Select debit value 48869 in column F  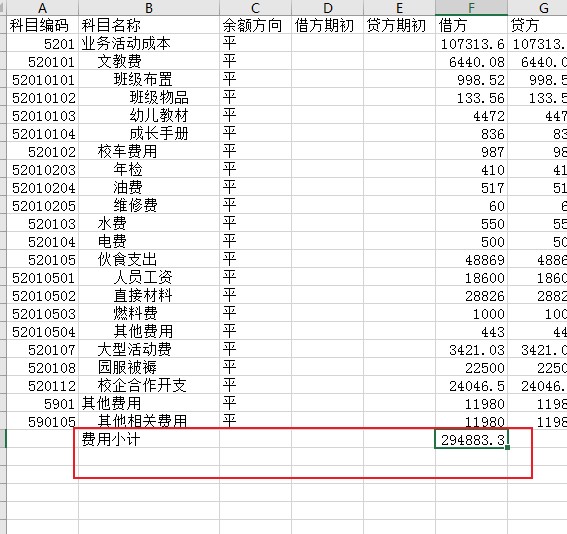click(471, 259)
